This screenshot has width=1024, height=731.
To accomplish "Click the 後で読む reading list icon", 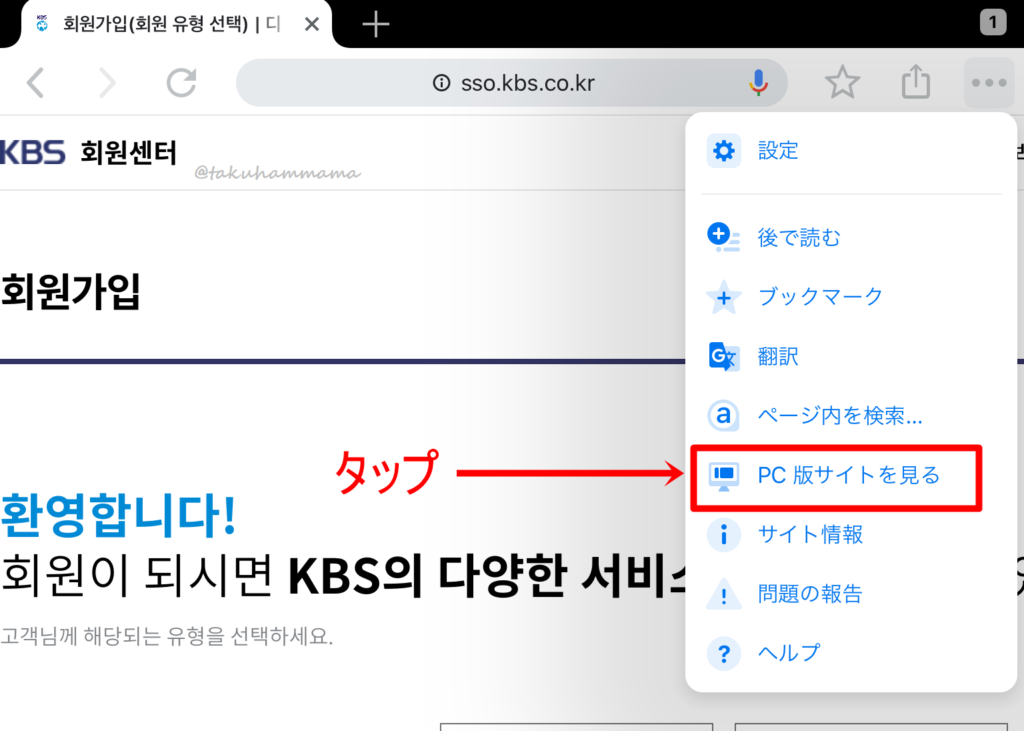I will click(724, 237).
